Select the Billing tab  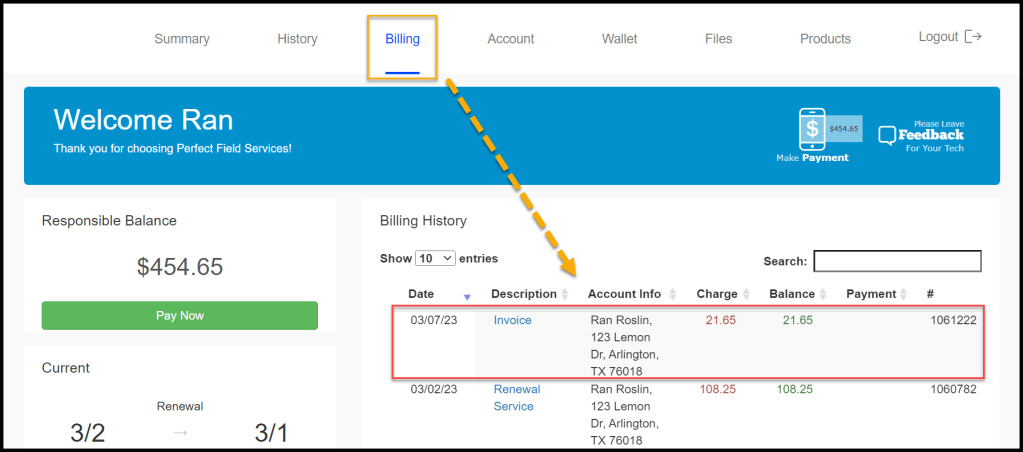click(402, 39)
